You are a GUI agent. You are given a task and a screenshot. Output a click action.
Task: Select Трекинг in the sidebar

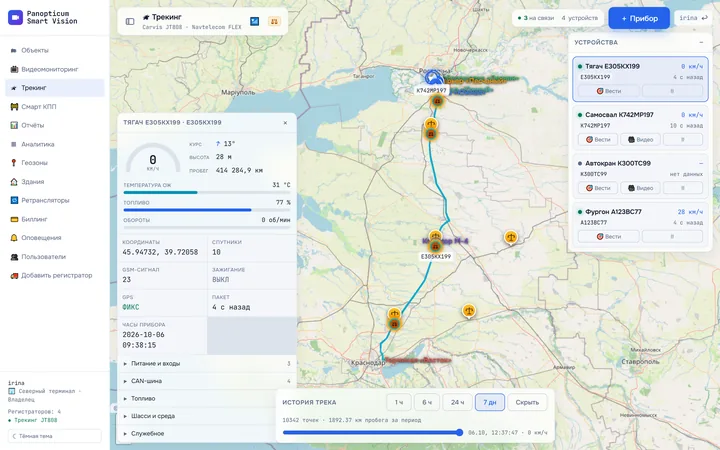[x=55, y=88]
